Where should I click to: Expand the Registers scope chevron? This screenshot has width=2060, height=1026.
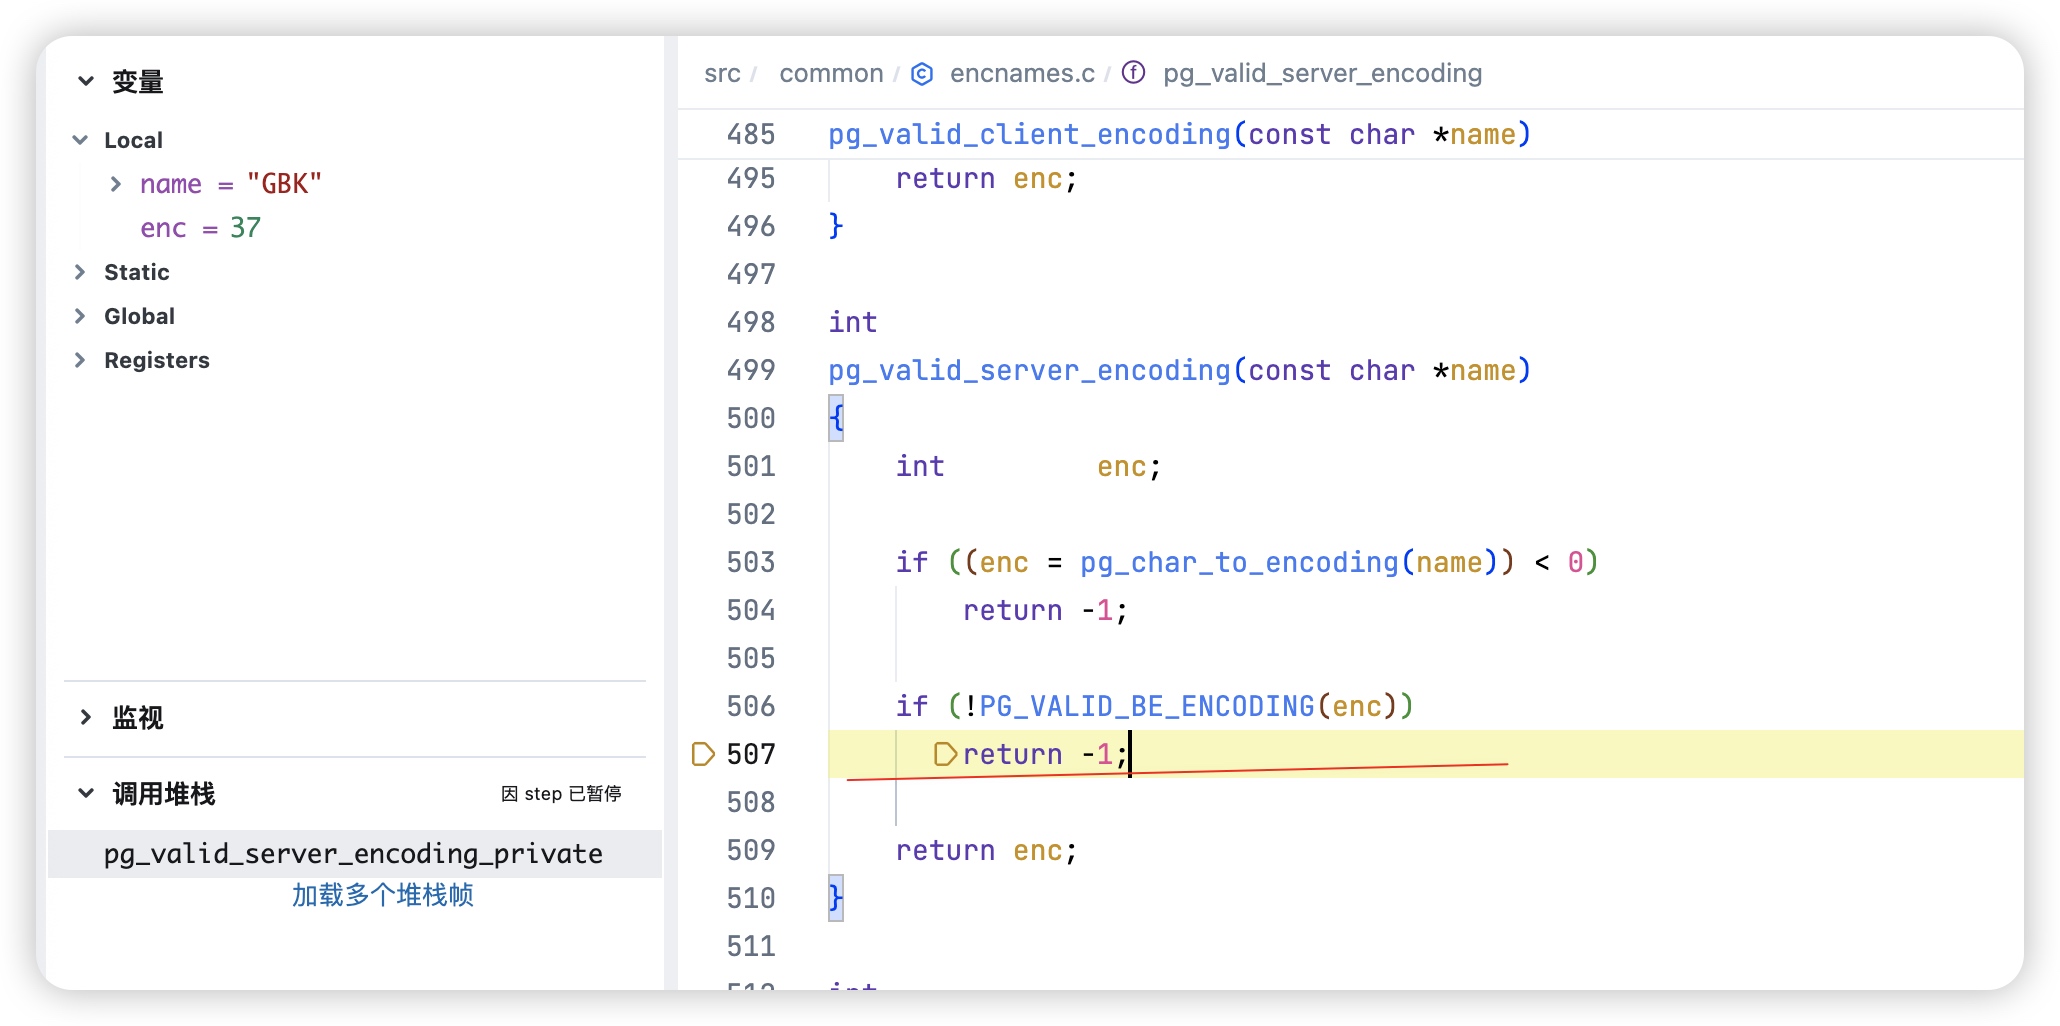[80, 360]
